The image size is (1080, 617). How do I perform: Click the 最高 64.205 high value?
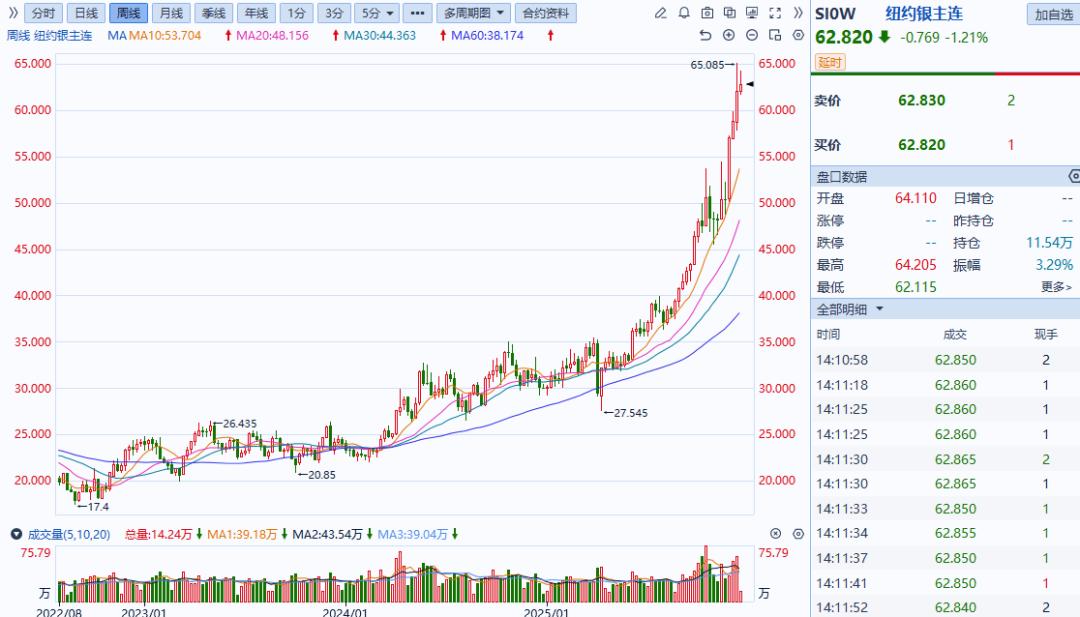(x=915, y=265)
